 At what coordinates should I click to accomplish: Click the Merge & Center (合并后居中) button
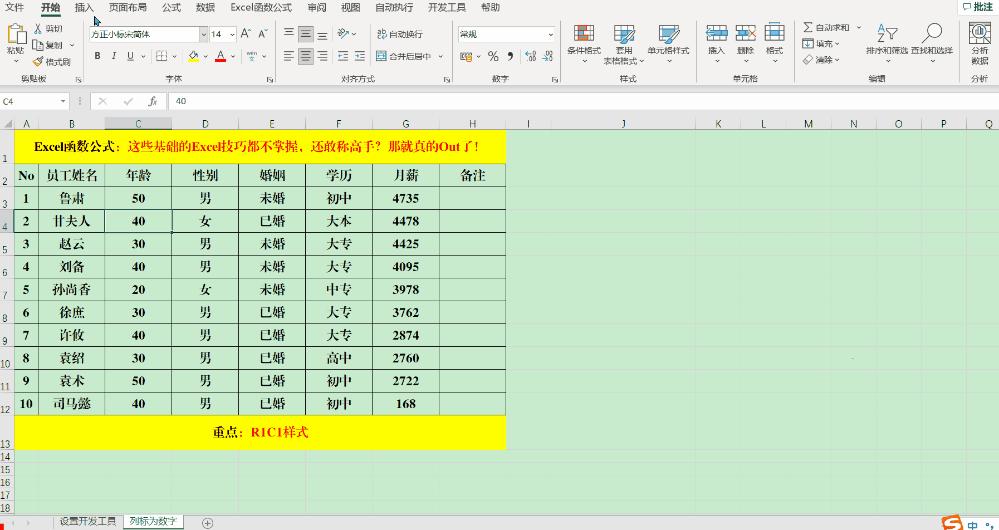pyautogui.click(x=403, y=56)
